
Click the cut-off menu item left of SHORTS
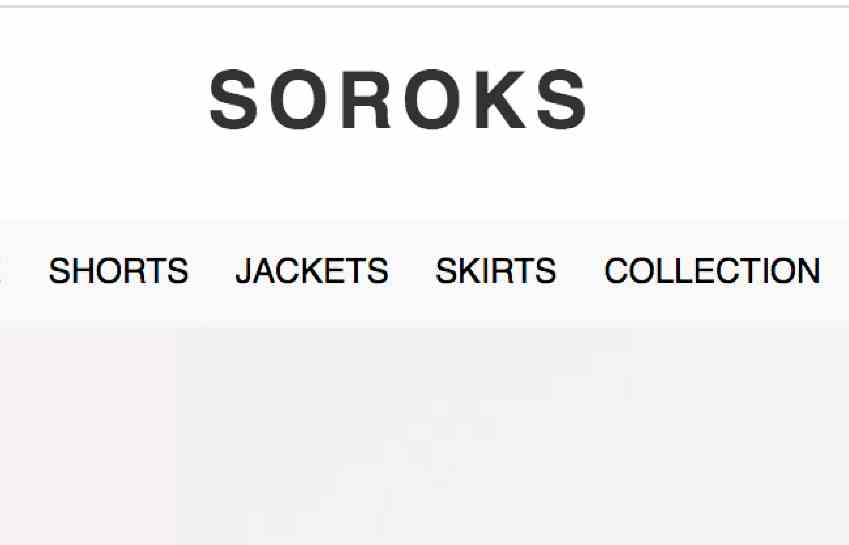pos(2,271)
